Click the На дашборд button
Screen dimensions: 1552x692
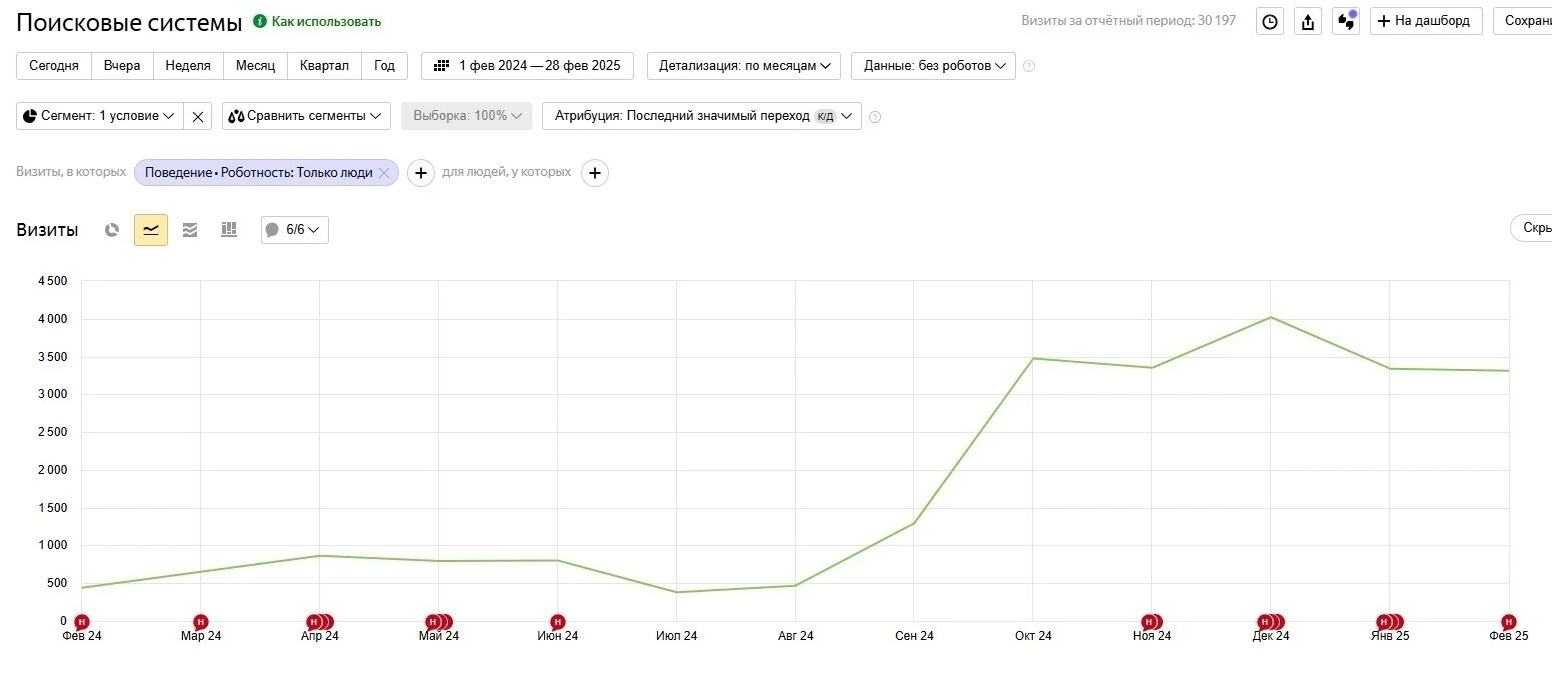[1426, 21]
